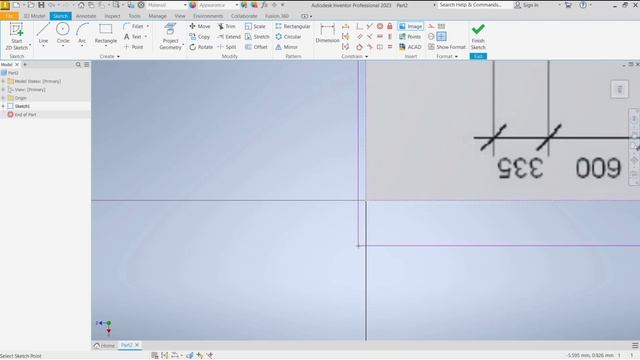Activate the Move command
The width and height of the screenshot is (640, 360).
(x=200, y=26)
